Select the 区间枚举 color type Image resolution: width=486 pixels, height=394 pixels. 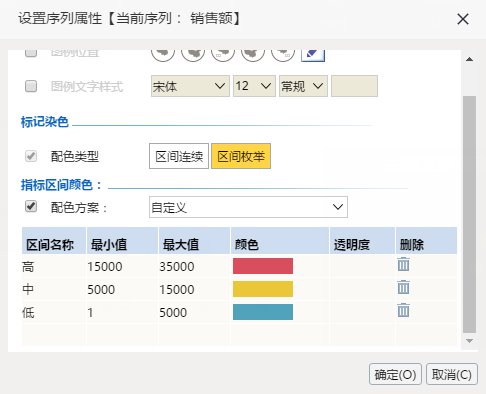pos(241,156)
